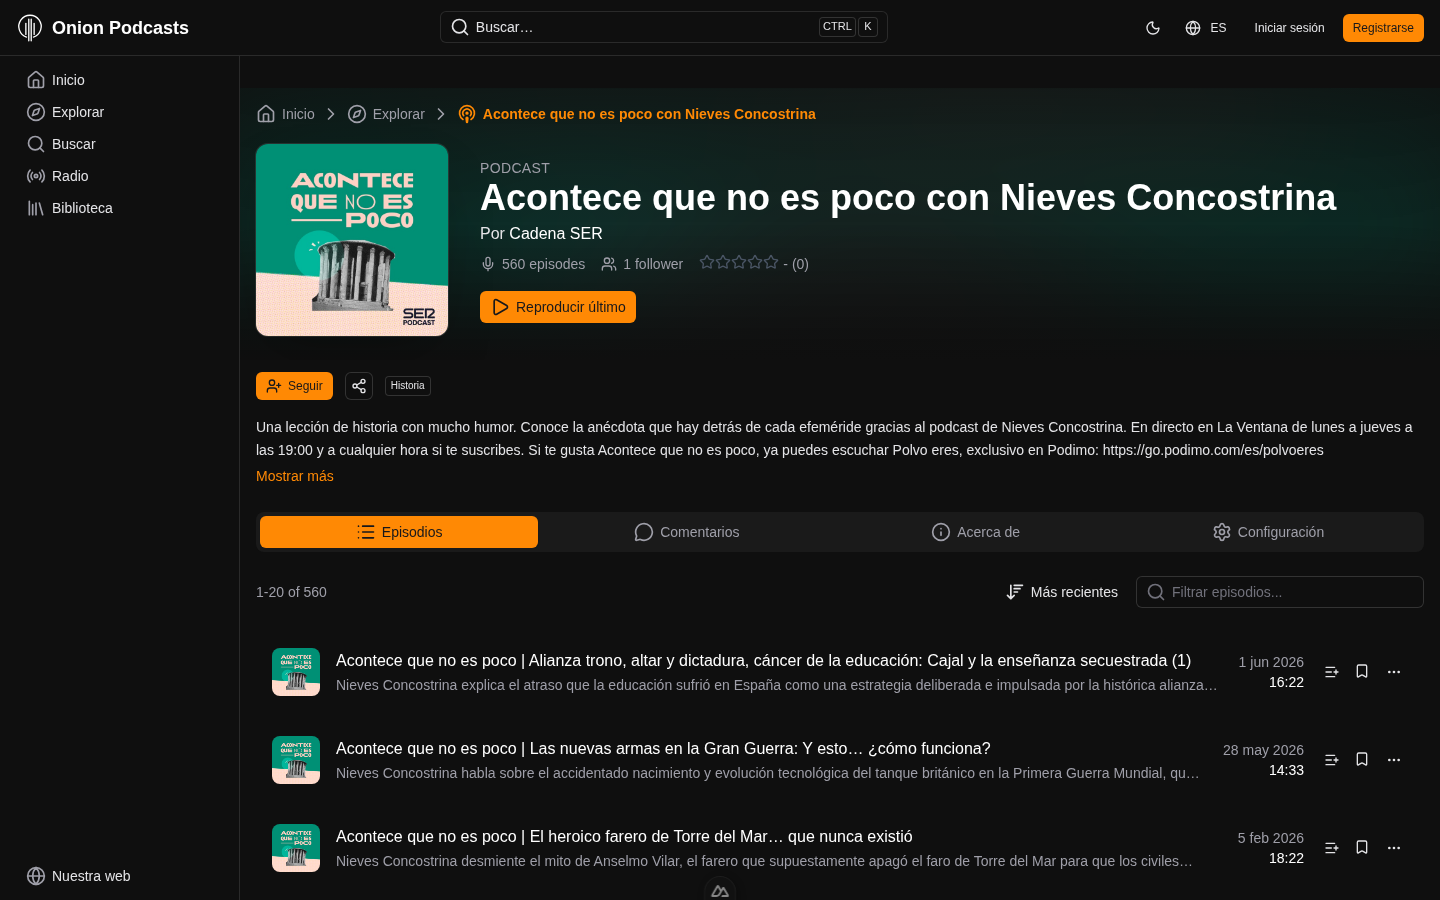Add the Gran Guerra episode to queue
Viewport: 1440px width, 900px height.
(1332, 760)
